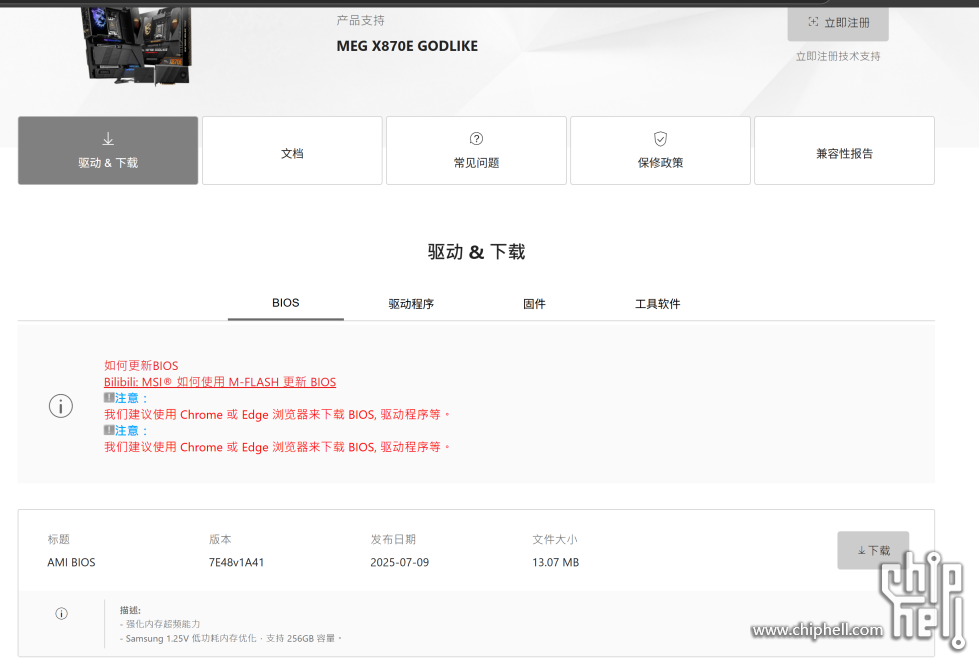Switch to the 驱动程序 tab
Screen dimensions: 979x665
point(411,304)
